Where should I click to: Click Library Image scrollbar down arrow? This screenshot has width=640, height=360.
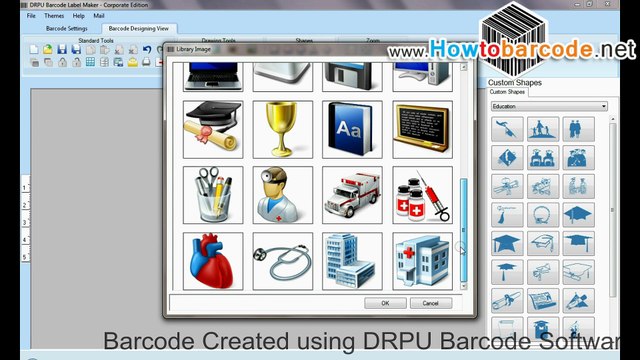[463, 287]
